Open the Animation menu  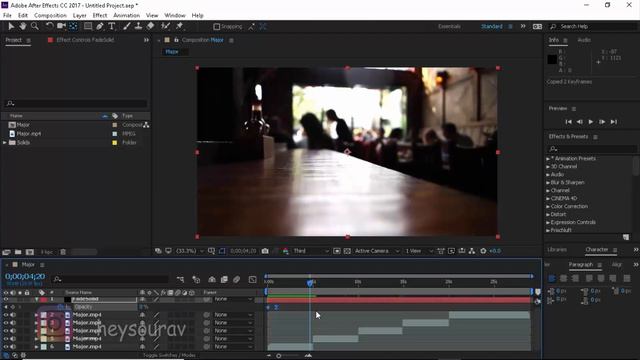(127, 16)
